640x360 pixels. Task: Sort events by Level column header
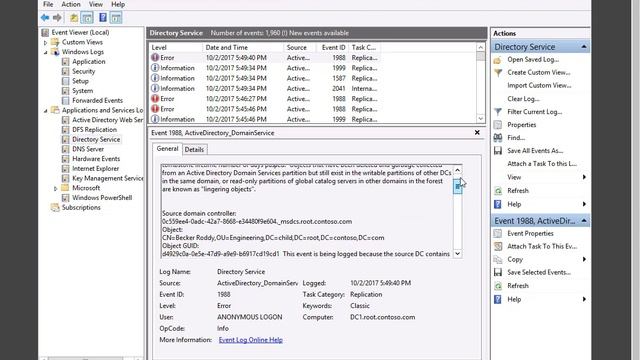click(x=176, y=47)
